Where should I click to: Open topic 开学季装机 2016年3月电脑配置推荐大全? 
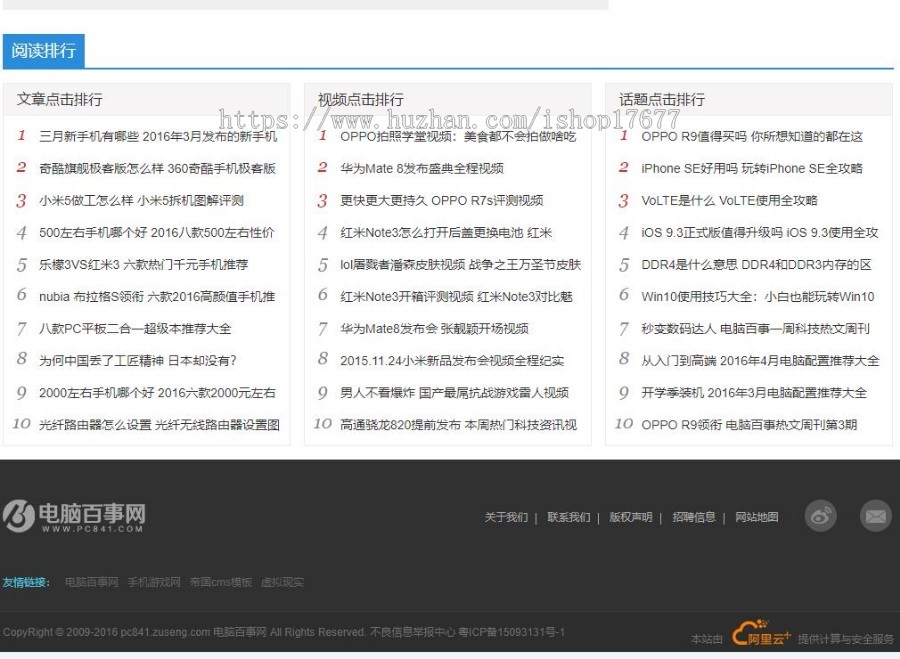[x=754, y=393]
